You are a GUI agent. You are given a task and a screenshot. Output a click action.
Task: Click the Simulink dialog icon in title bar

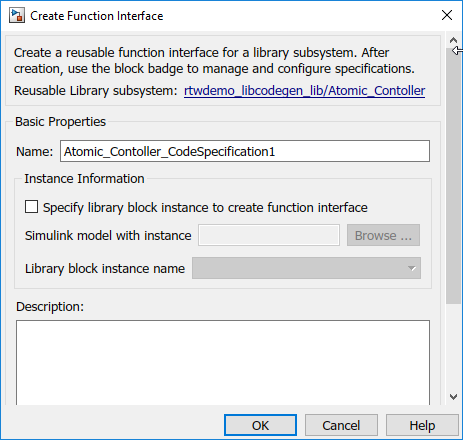coord(17,16)
